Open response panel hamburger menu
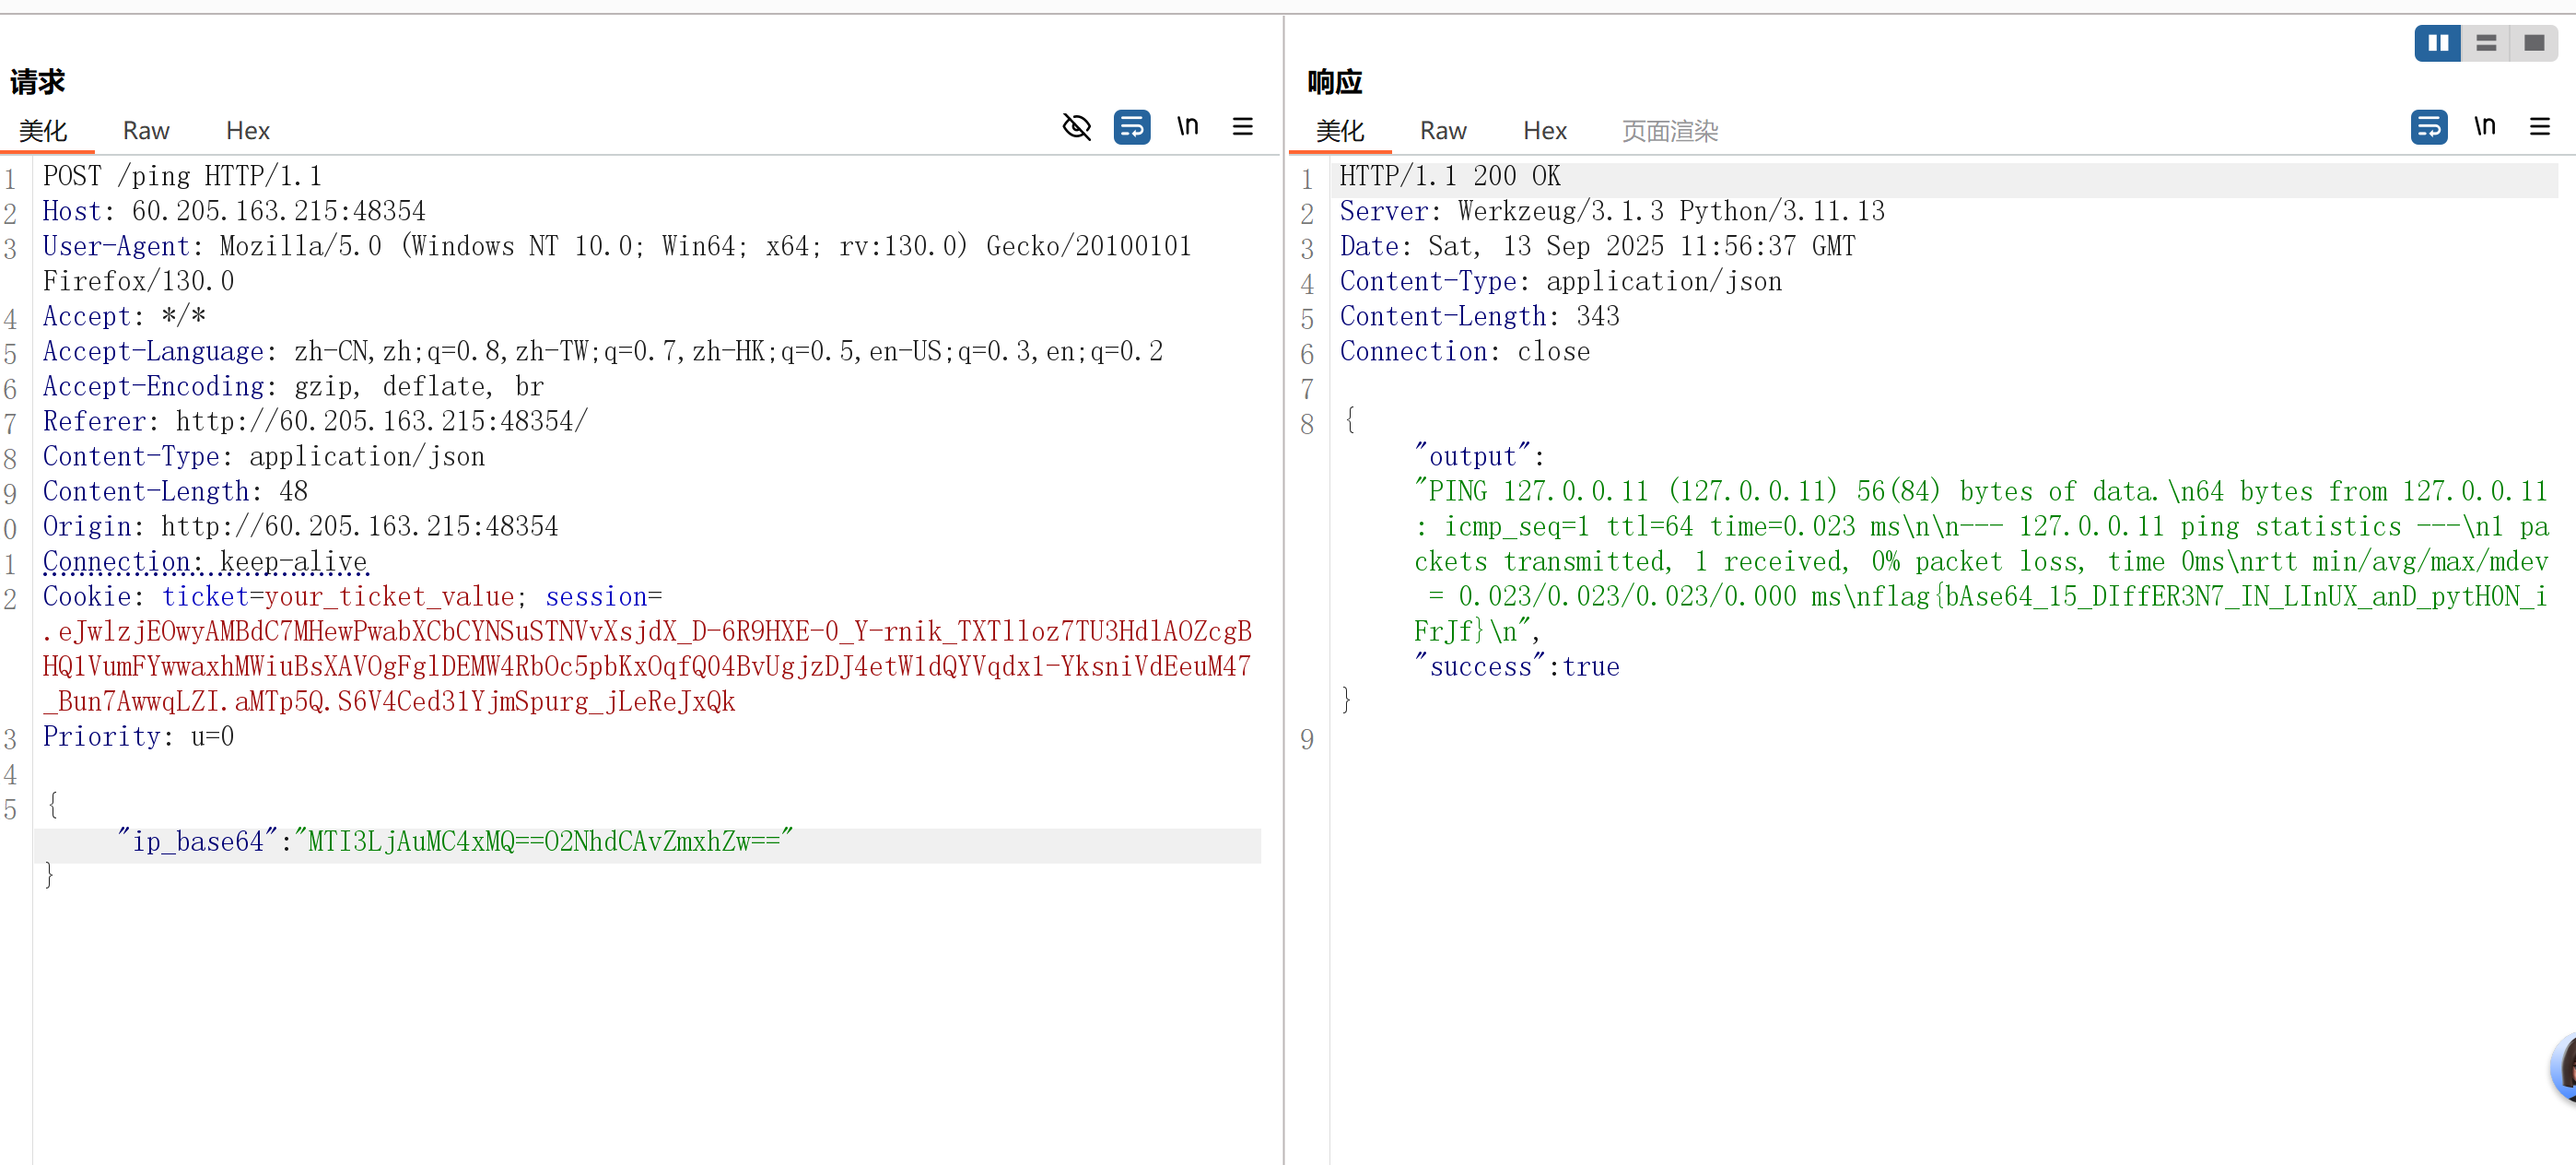Screen dimensions: 2576x1165 pos(2539,127)
